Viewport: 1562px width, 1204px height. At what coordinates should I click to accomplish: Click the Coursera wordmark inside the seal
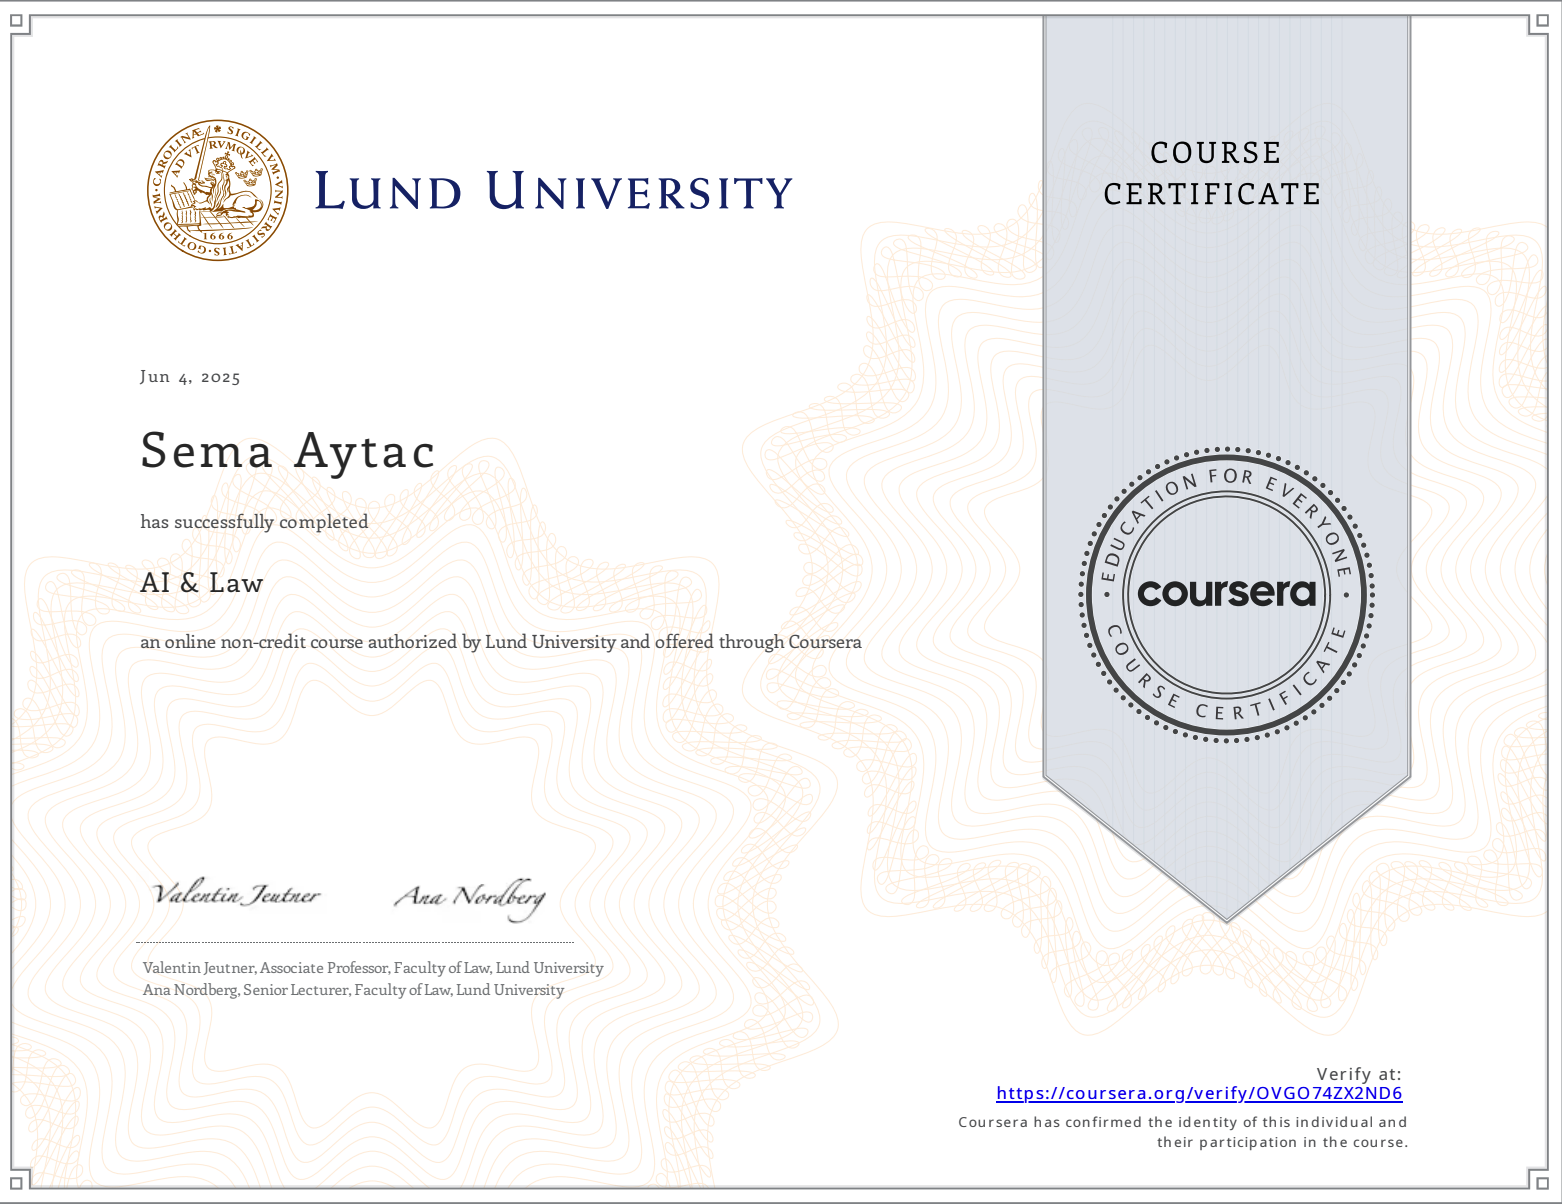coord(1226,593)
